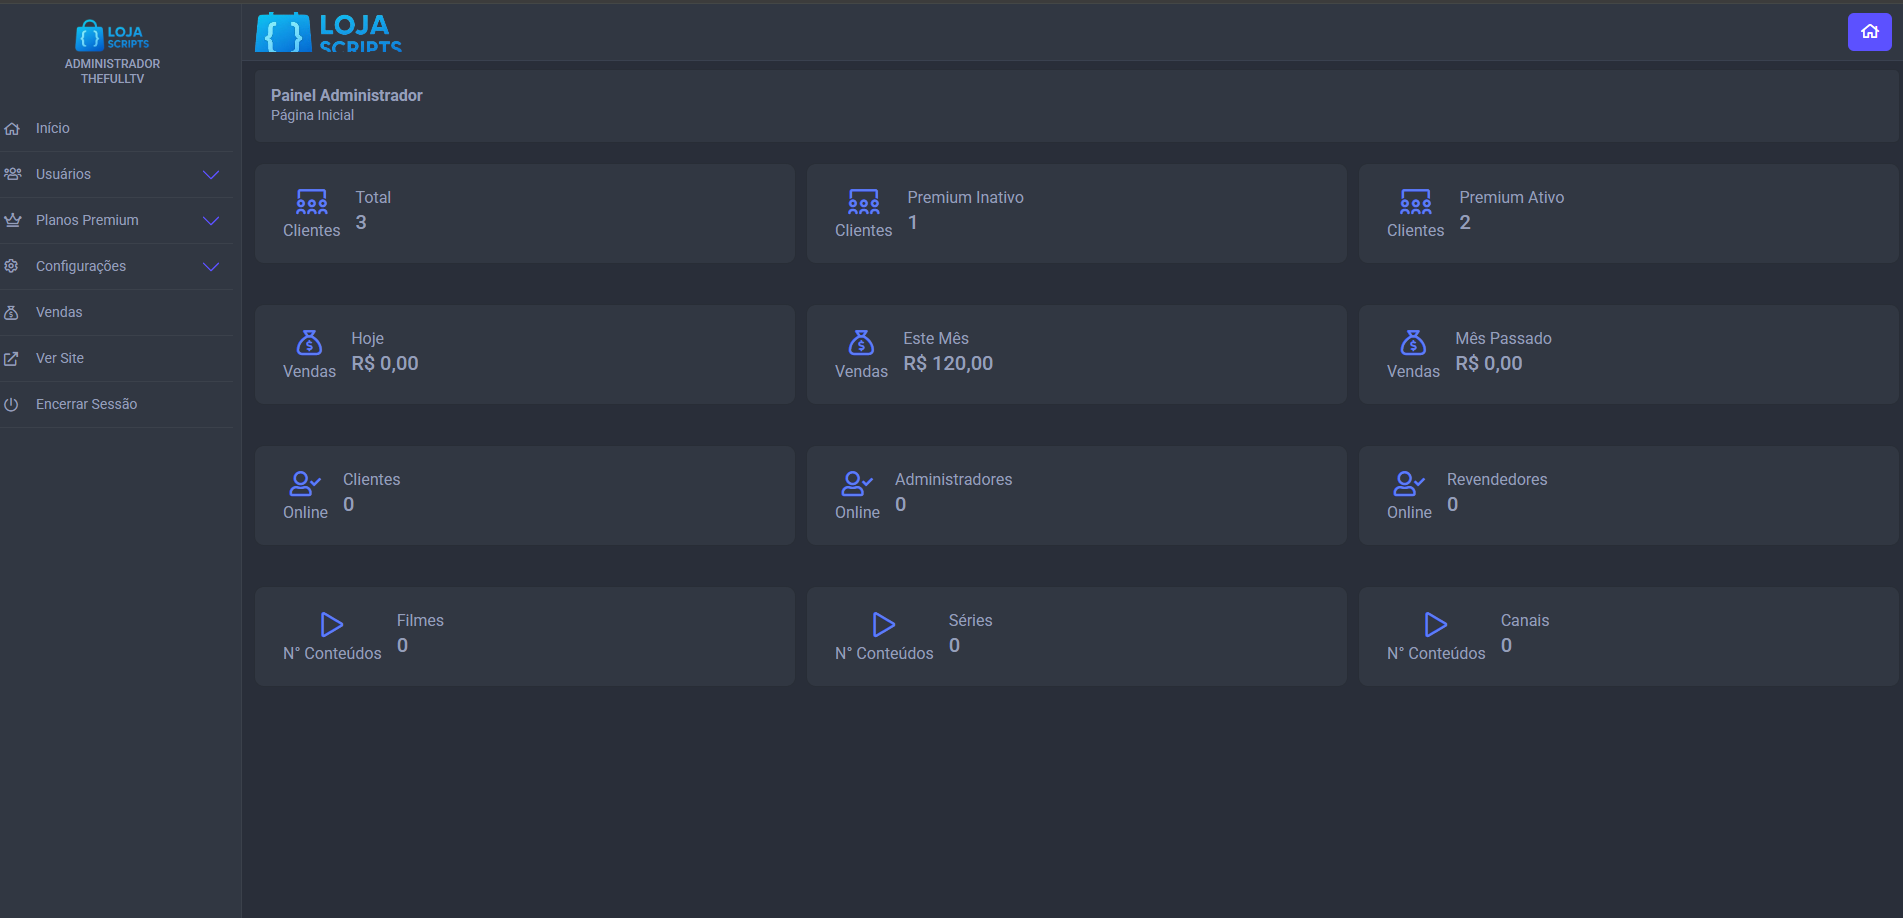The image size is (1903, 918).
Task: Click the play icon in Canais card
Action: [1435, 625]
